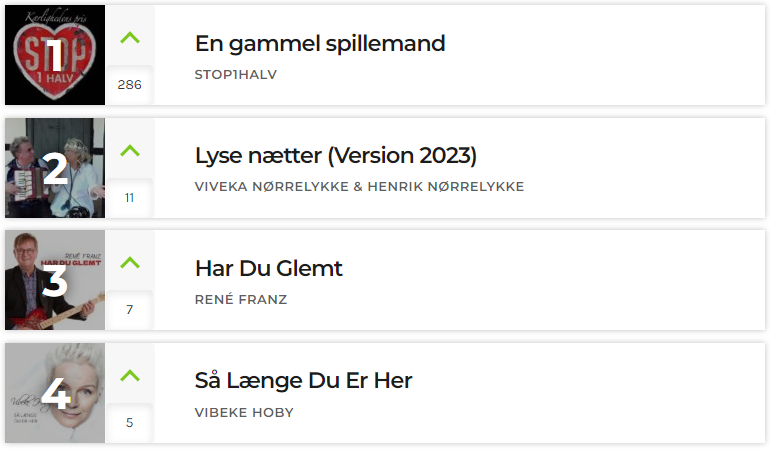Open song title En gammel spillemand
The width and height of the screenshot is (770, 449).
[320, 43]
